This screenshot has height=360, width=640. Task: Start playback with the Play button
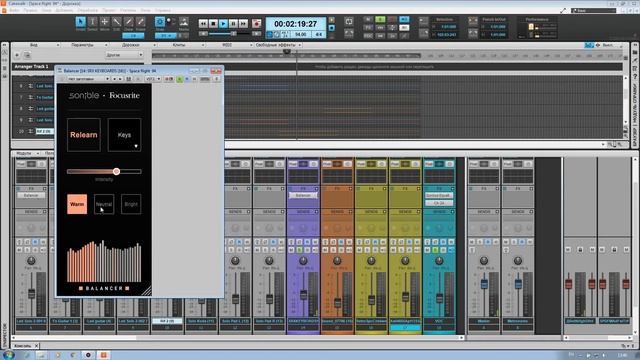click(223, 24)
